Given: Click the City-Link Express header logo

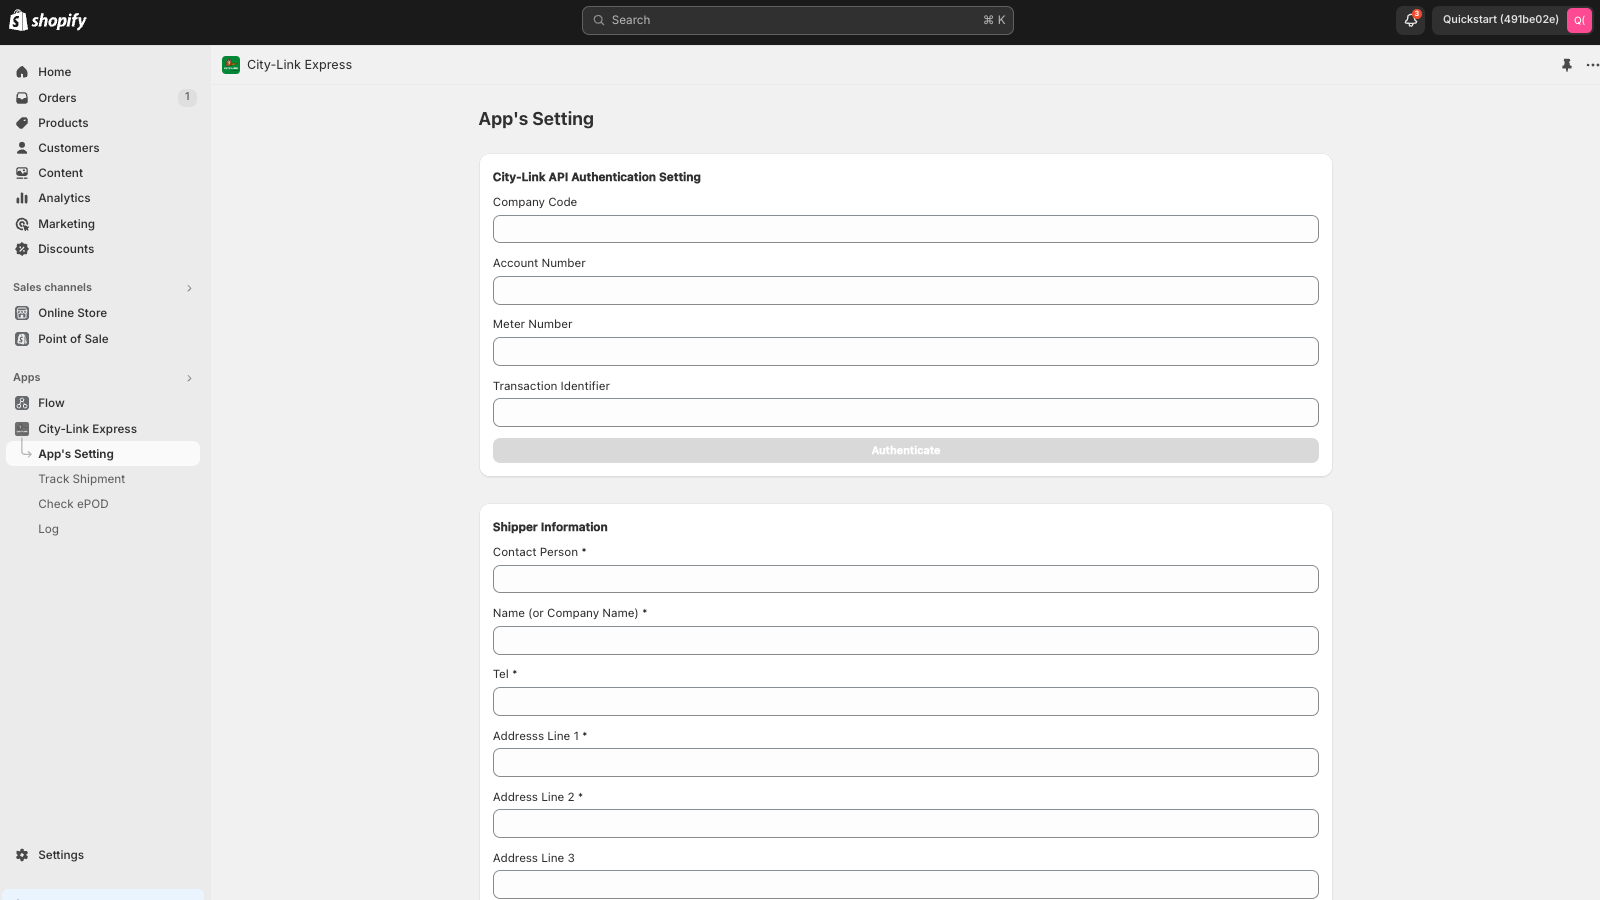Looking at the screenshot, I should pos(231,65).
